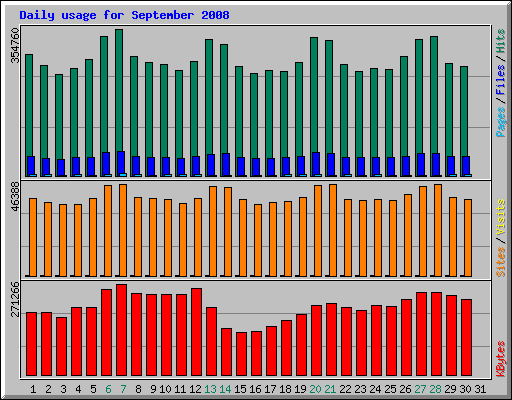Click the orange visits bar for day 21
This screenshot has height=400, width=512.
click(x=333, y=230)
